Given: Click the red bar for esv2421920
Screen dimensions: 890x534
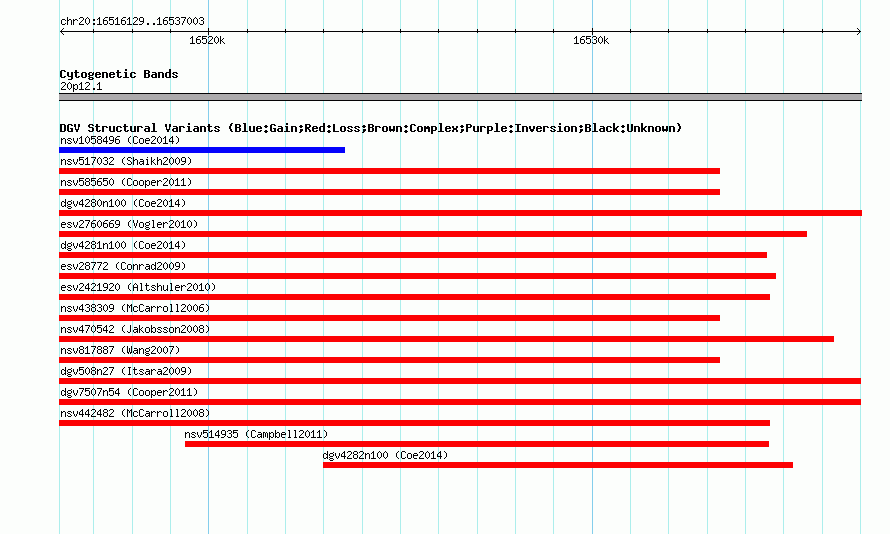Looking at the screenshot, I should [414, 297].
